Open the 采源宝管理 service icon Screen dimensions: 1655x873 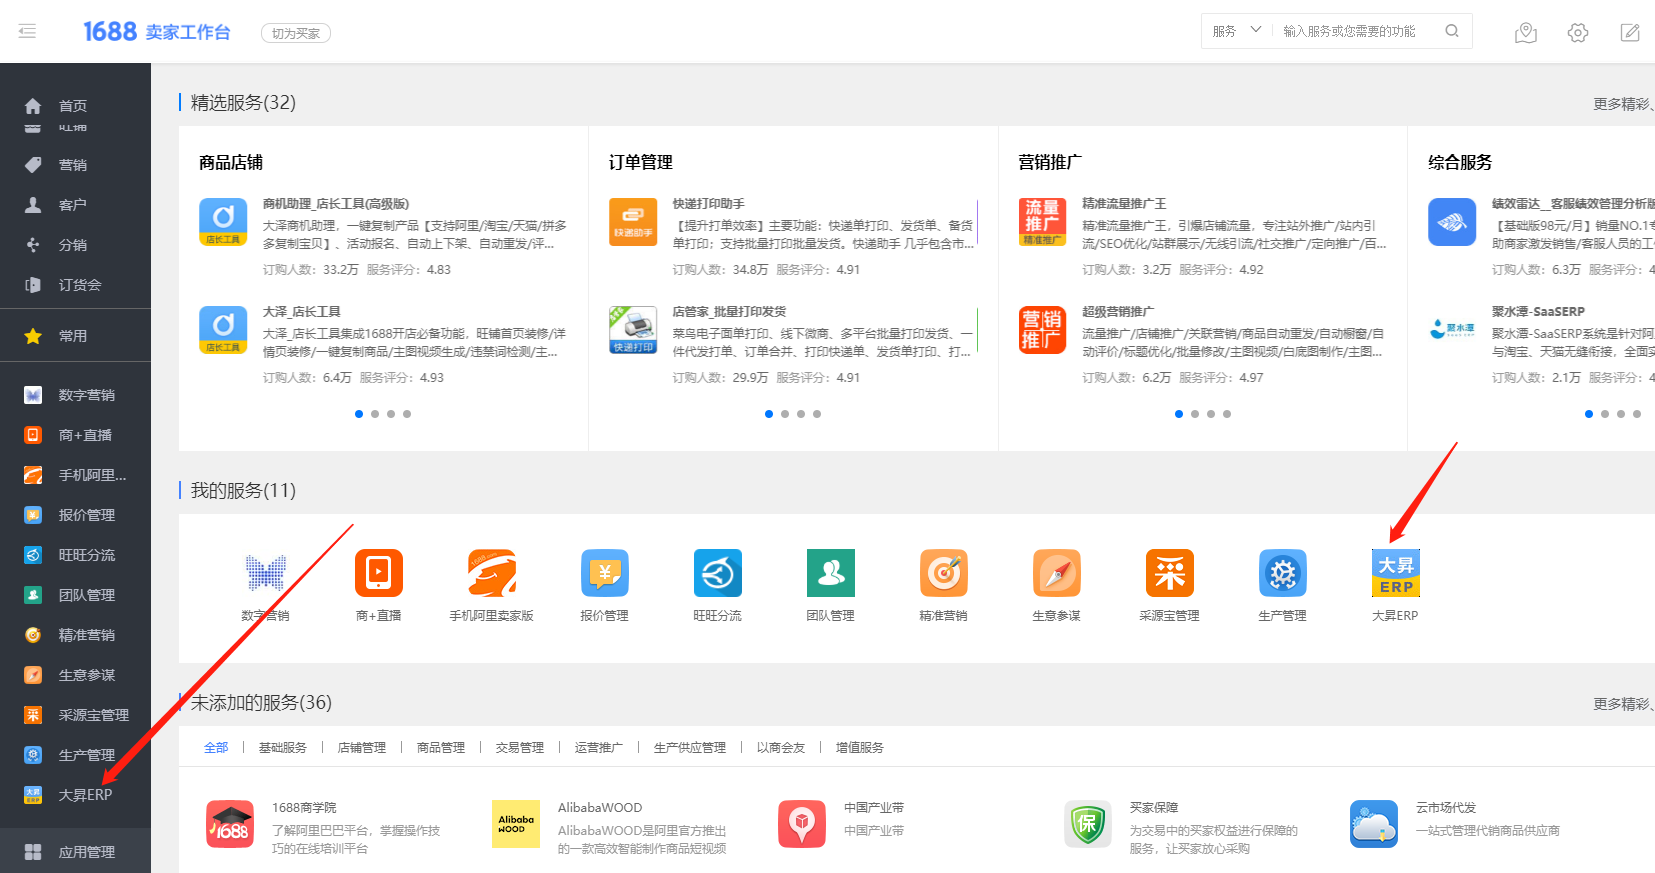(x=1170, y=573)
